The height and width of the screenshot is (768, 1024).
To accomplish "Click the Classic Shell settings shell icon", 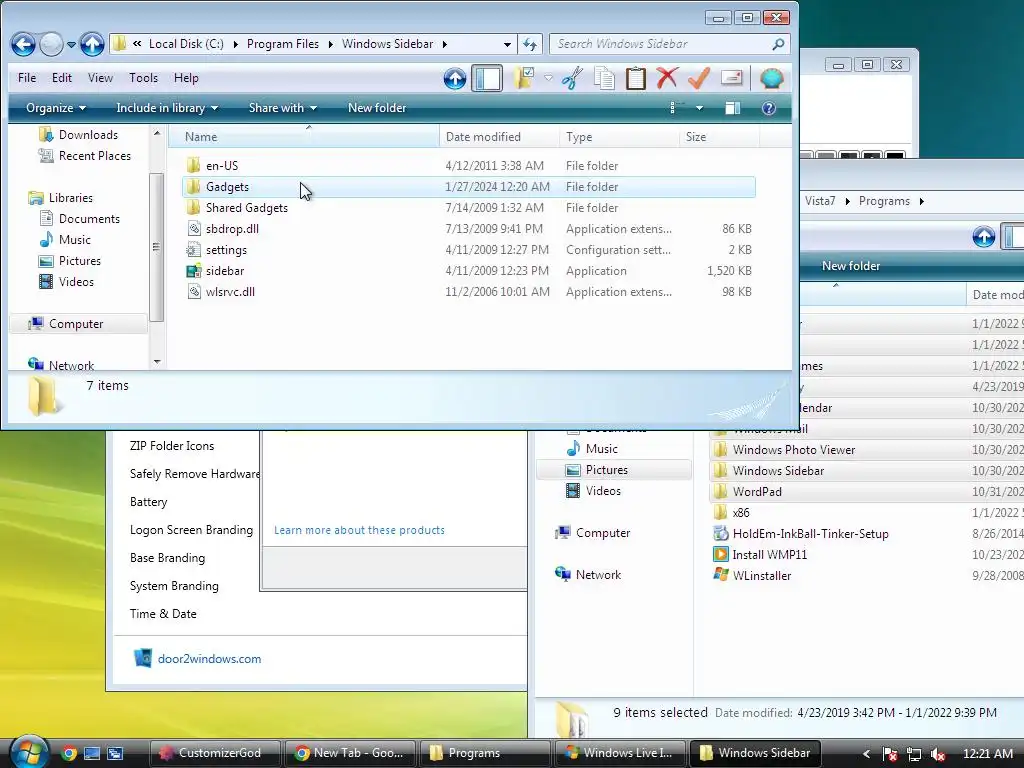I will pos(771,78).
